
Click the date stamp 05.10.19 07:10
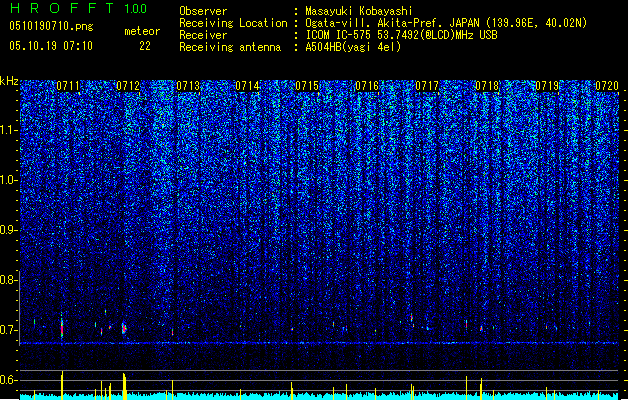pyautogui.click(x=51, y=46)
